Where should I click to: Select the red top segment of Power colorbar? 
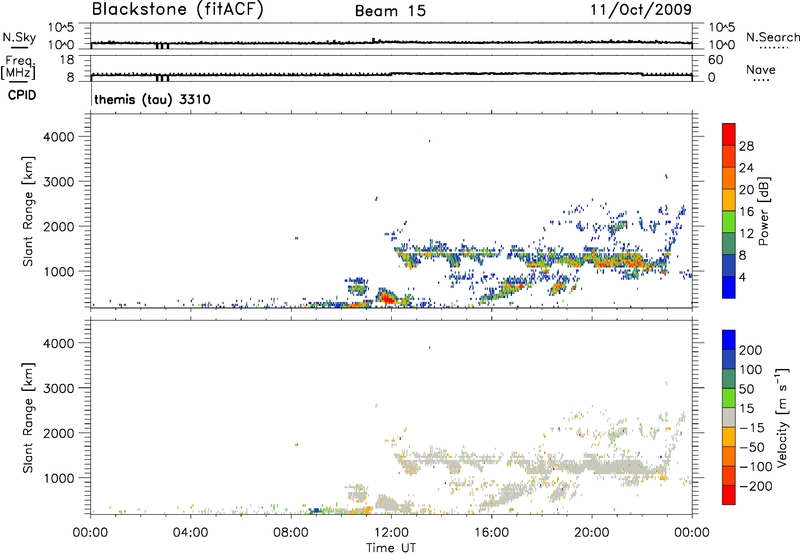[x=729, y=134]
